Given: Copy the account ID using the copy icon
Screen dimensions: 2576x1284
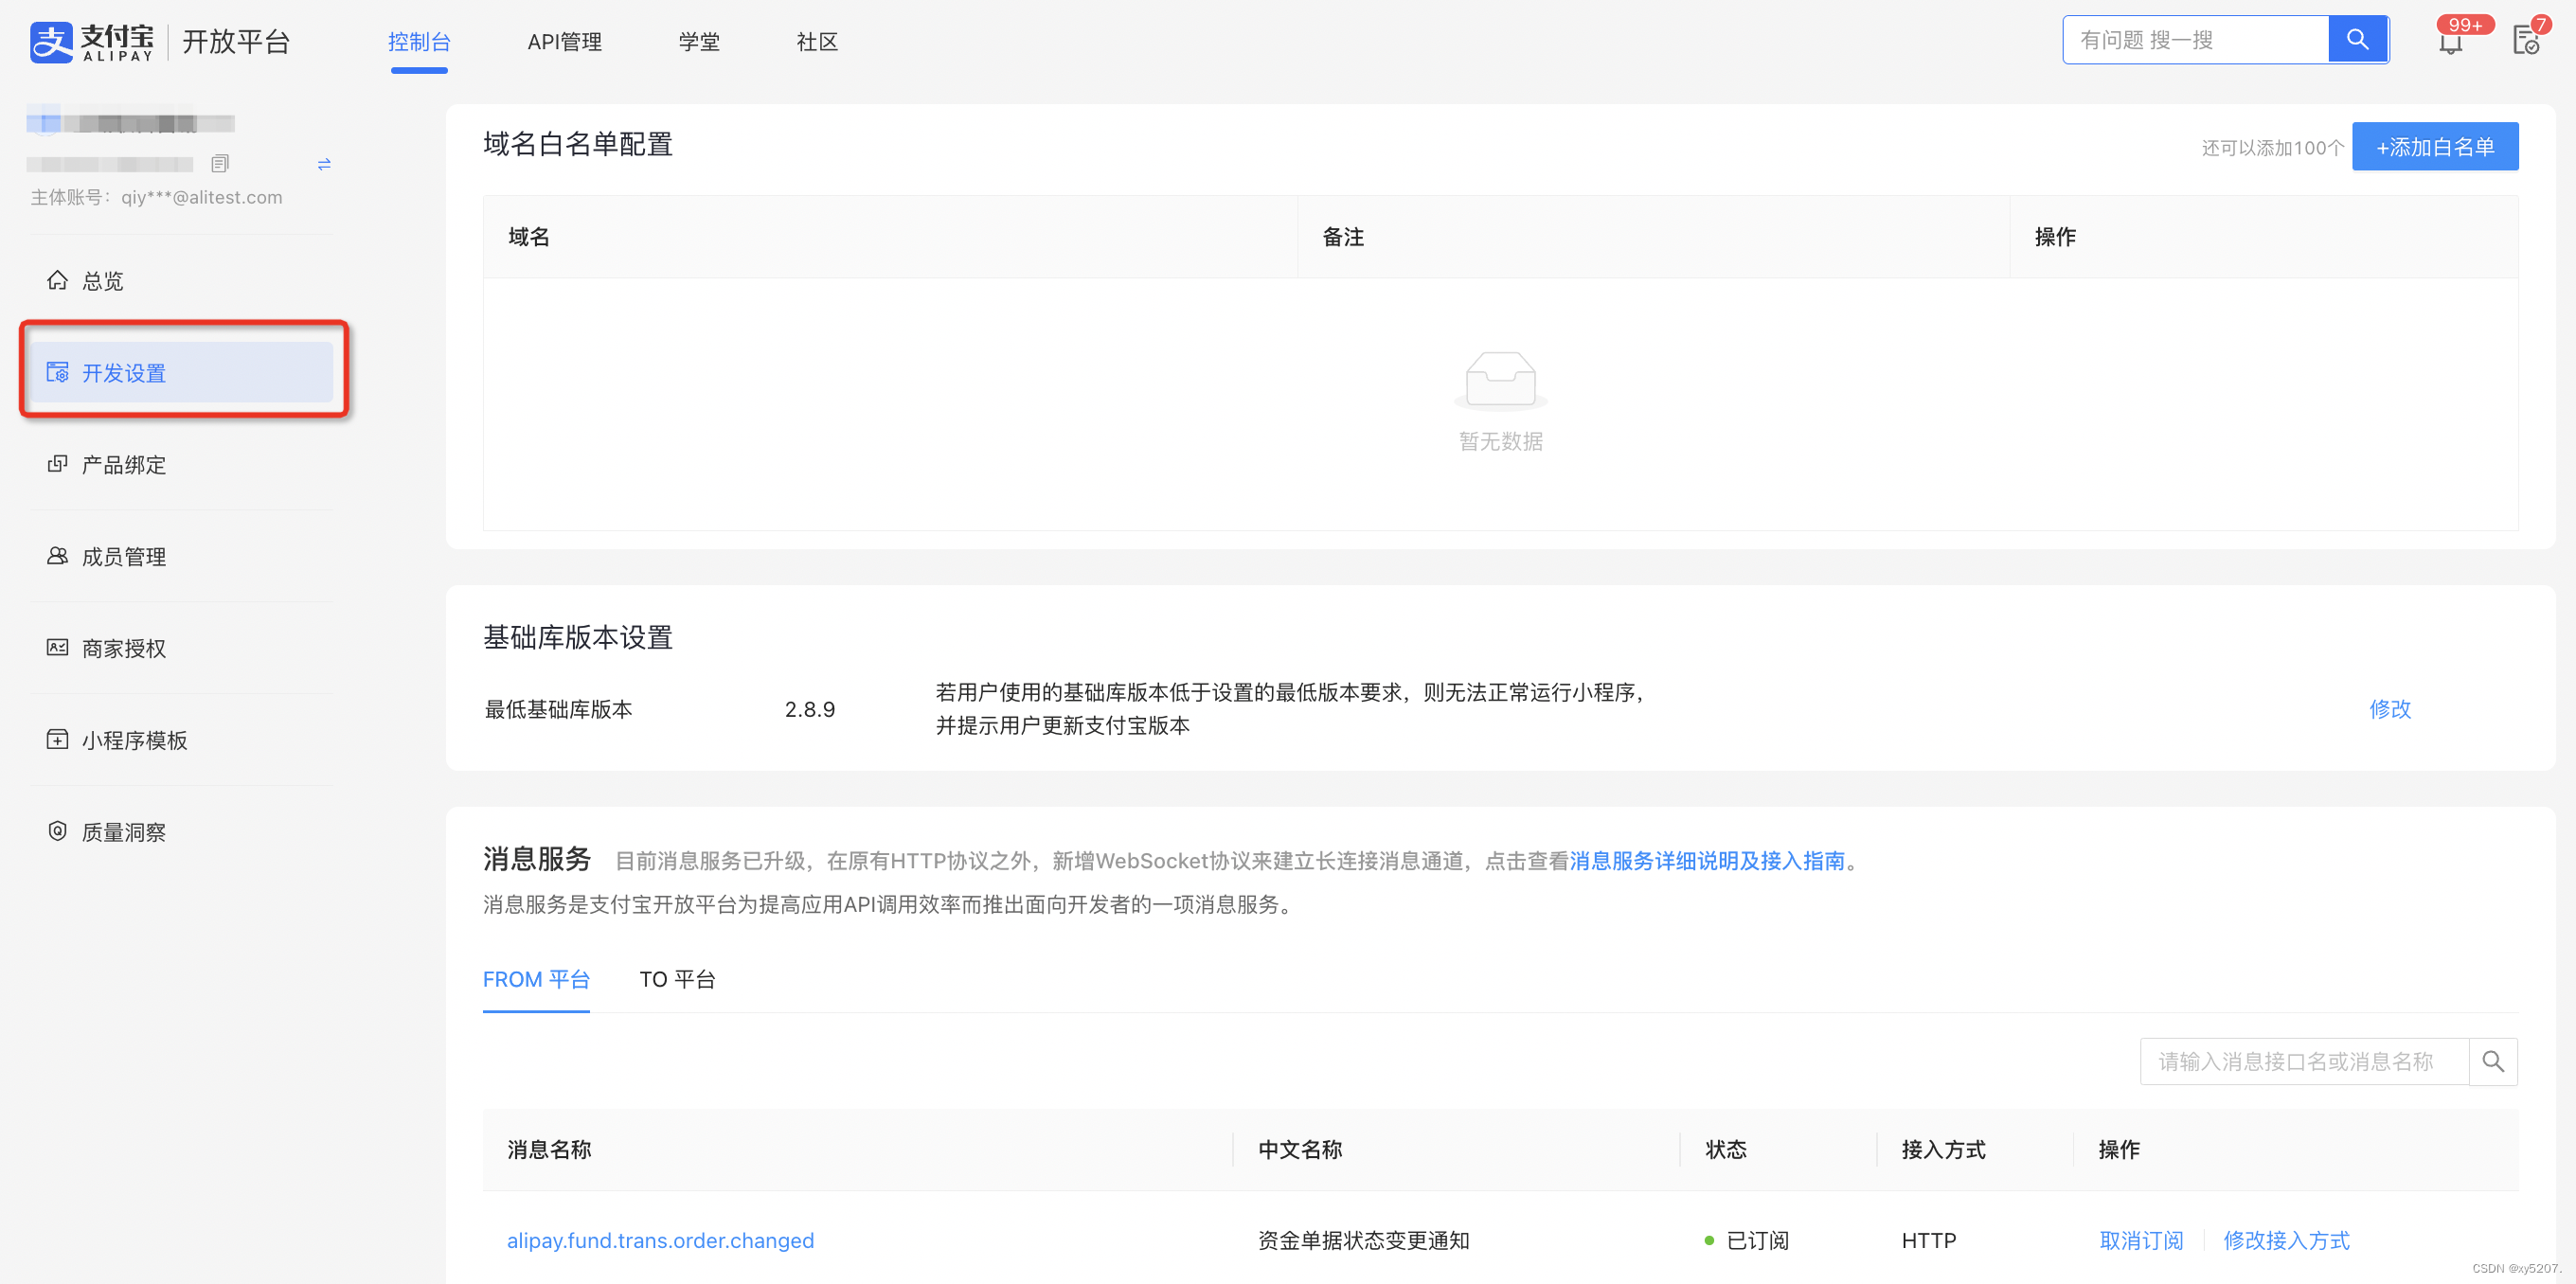Looking at the screenshot, I should [x=220, y=163].
